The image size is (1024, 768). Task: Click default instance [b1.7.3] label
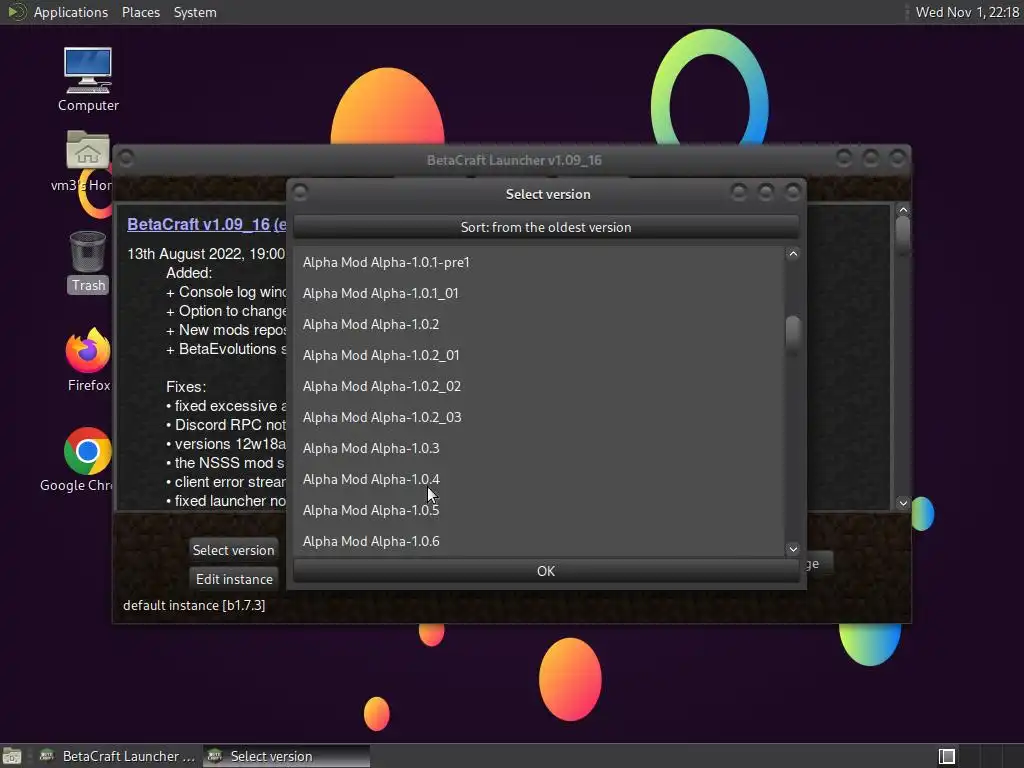click(194, 605)
